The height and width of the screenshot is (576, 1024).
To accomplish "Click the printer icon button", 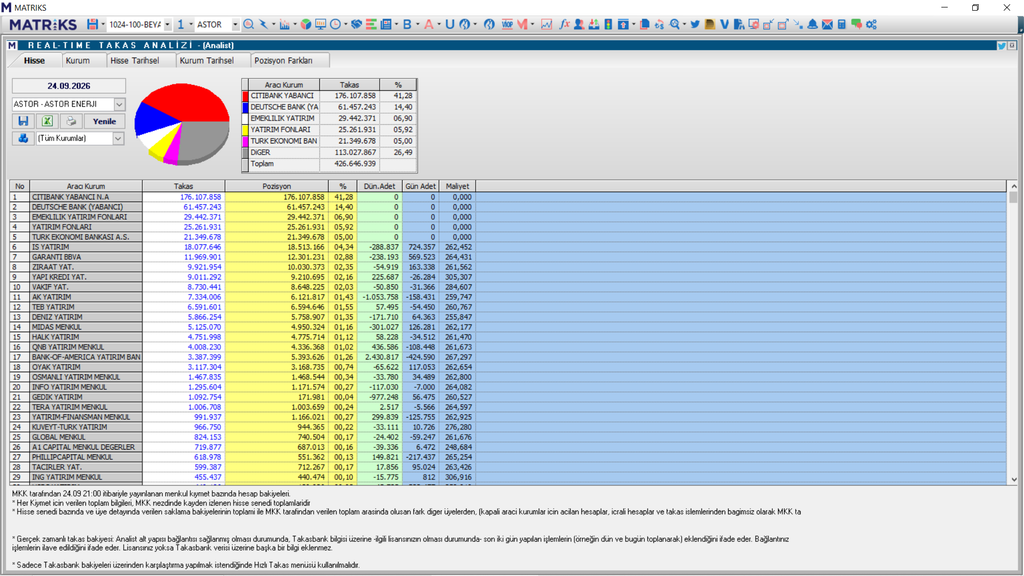I will tap(71, 121).
